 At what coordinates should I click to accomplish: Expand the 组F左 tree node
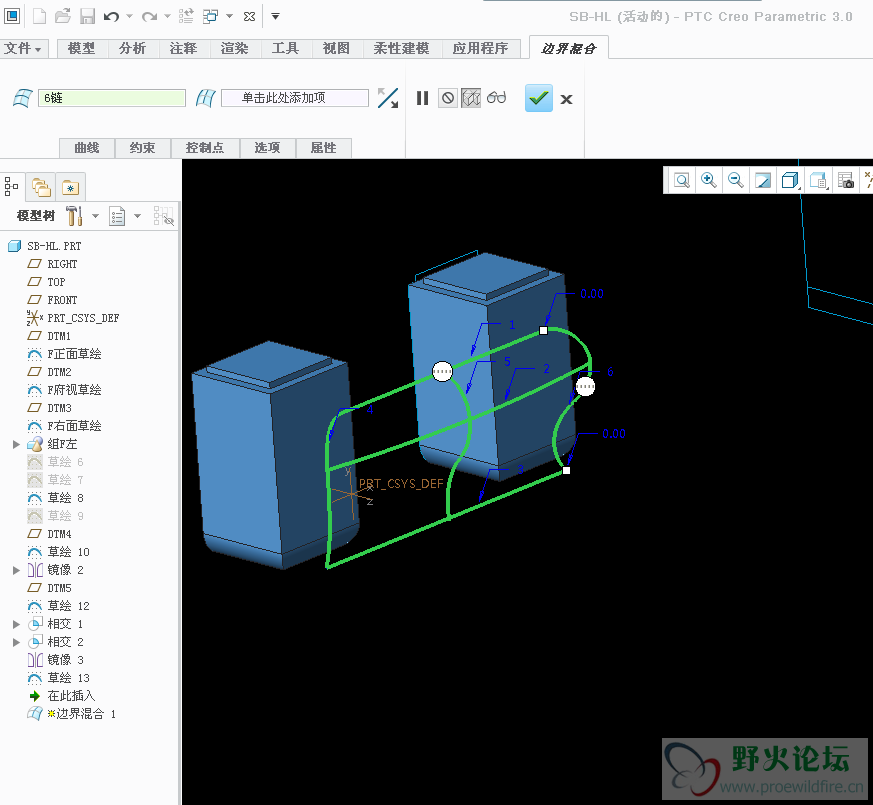[17, 444]
